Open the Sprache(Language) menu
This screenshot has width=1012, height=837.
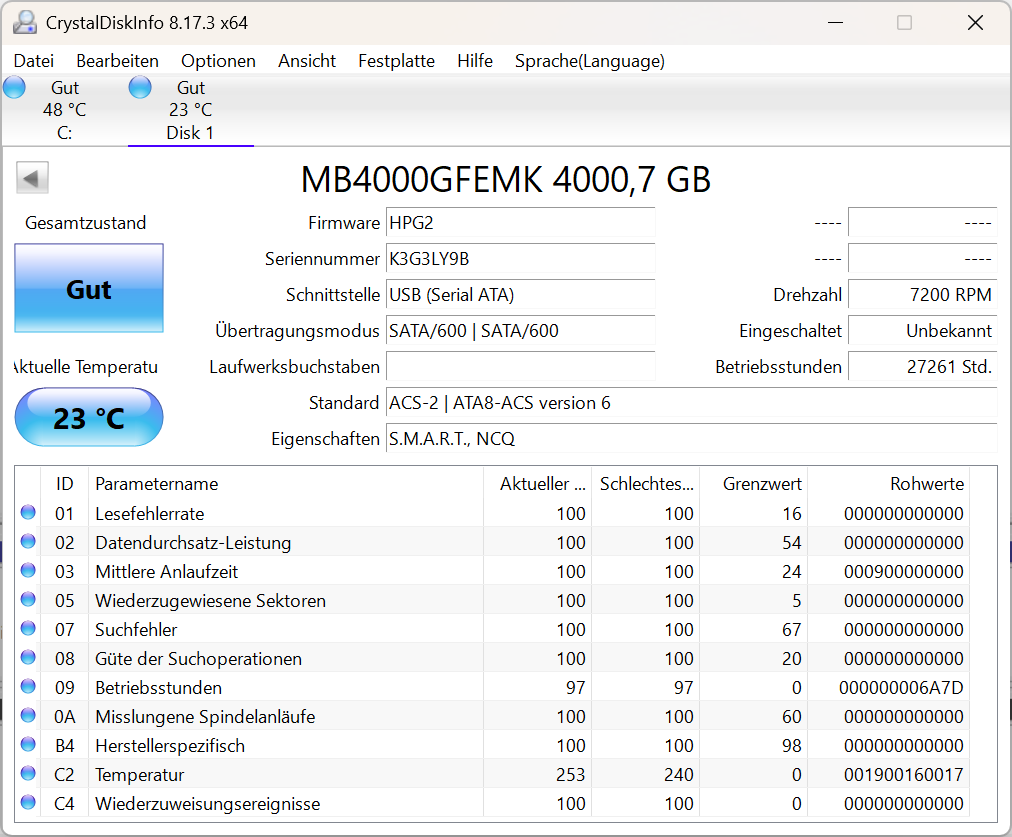590,61
